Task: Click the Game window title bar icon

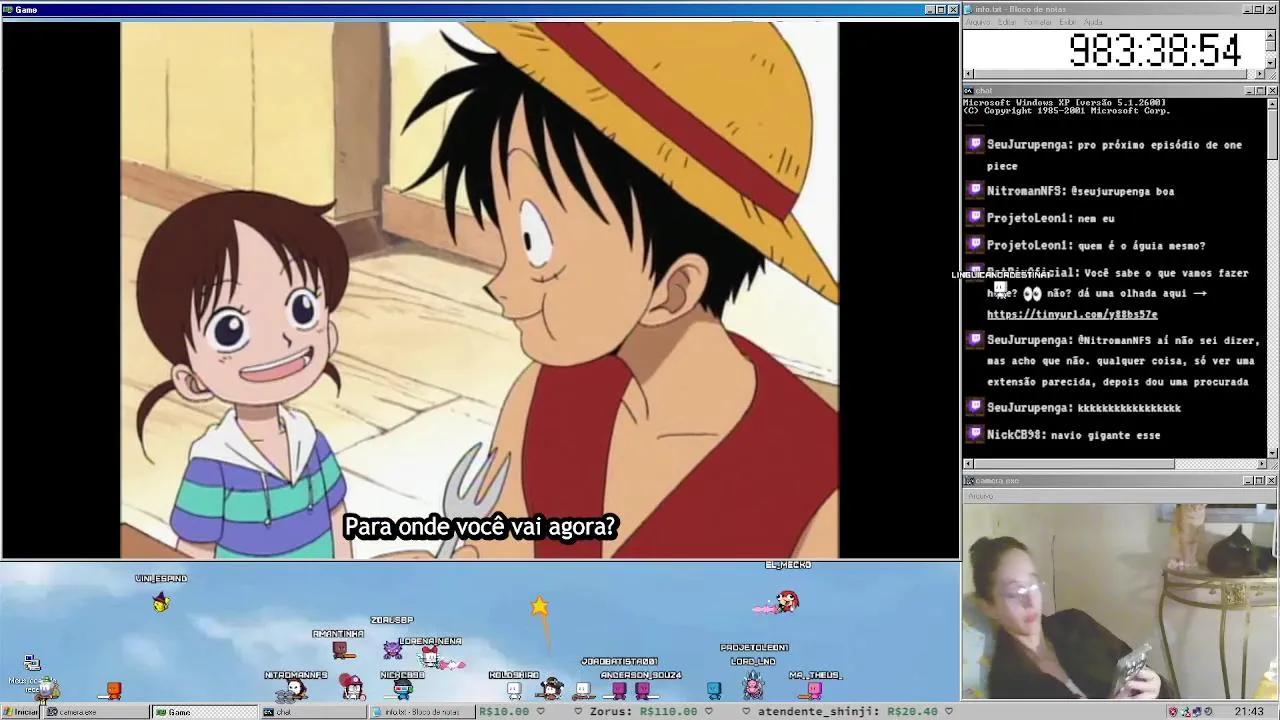Action: click(7, 9)
